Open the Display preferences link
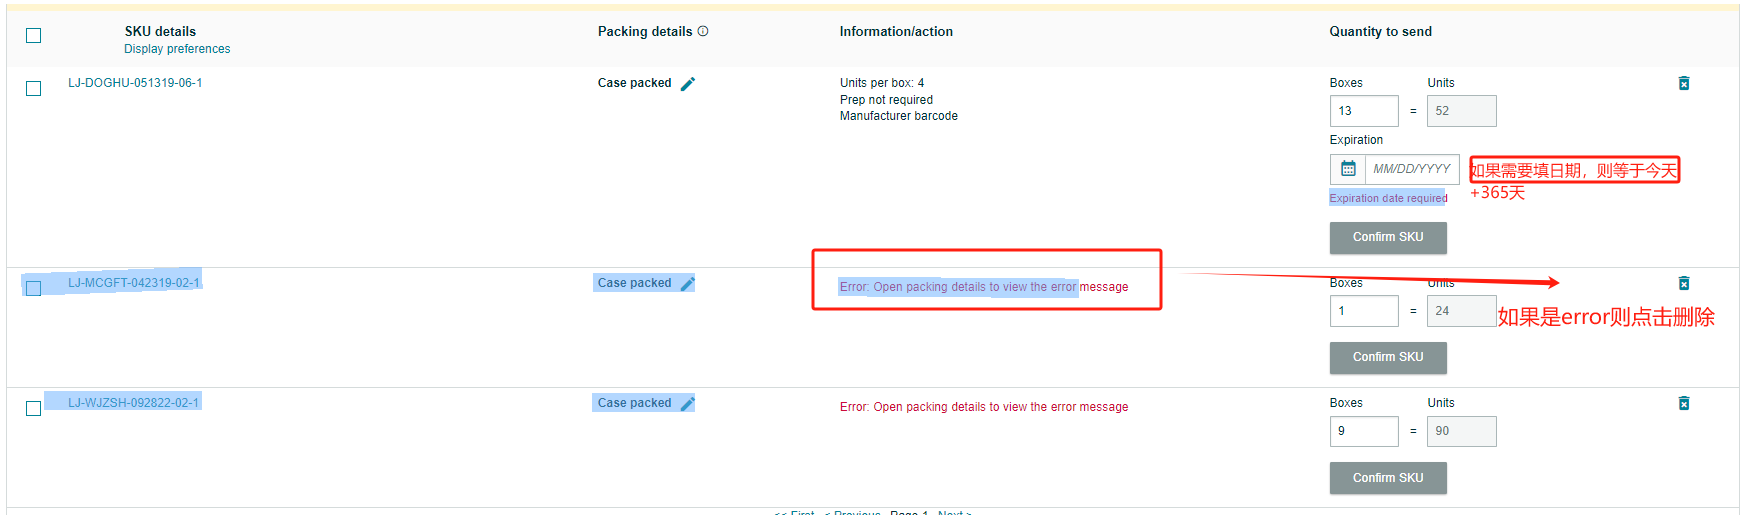Image resolution: width=1741 pixels, height=515 pixels. [177, 49]
